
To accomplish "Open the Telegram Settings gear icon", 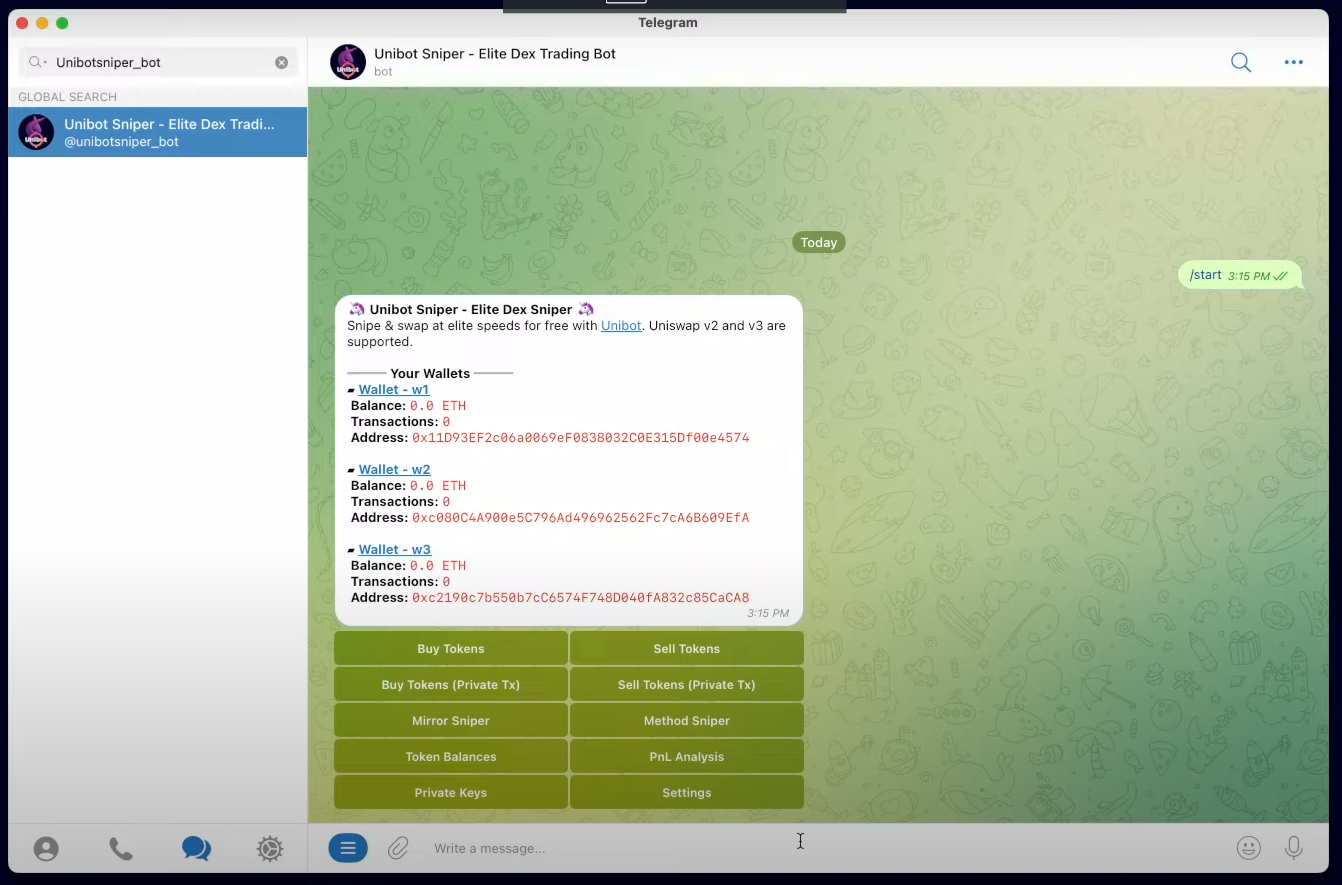I will 270,849.
